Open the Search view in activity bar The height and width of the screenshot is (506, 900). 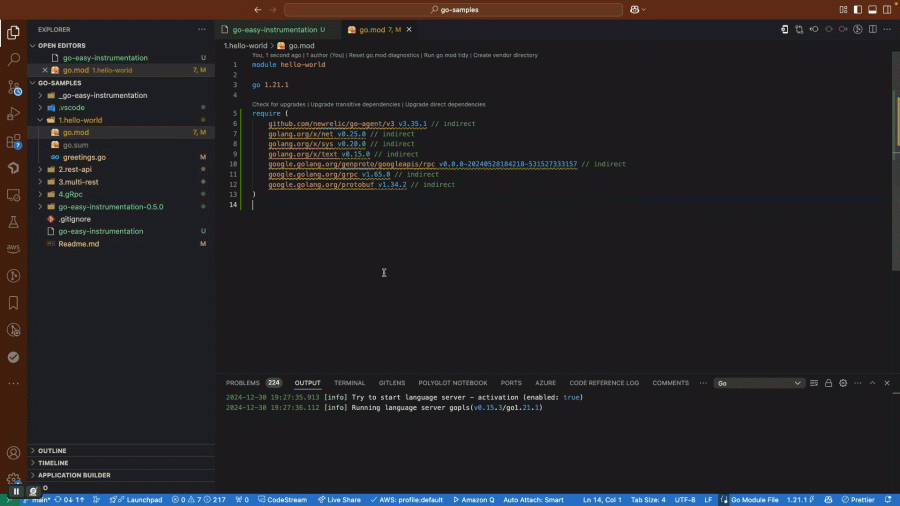(x=14, y=60)
